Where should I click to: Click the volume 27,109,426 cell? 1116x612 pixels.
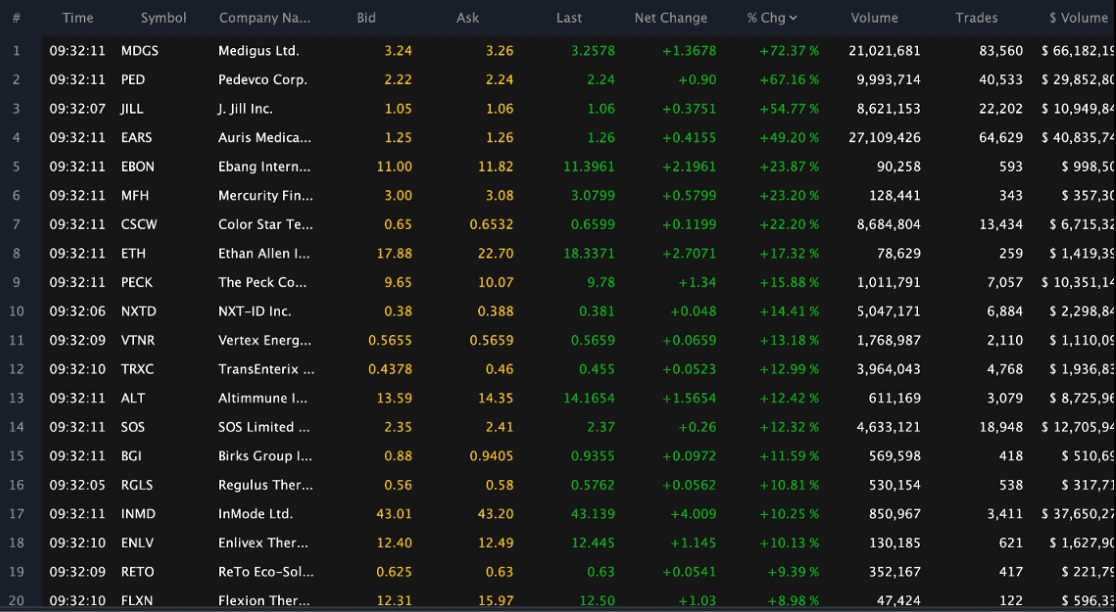tap(885, 137)
